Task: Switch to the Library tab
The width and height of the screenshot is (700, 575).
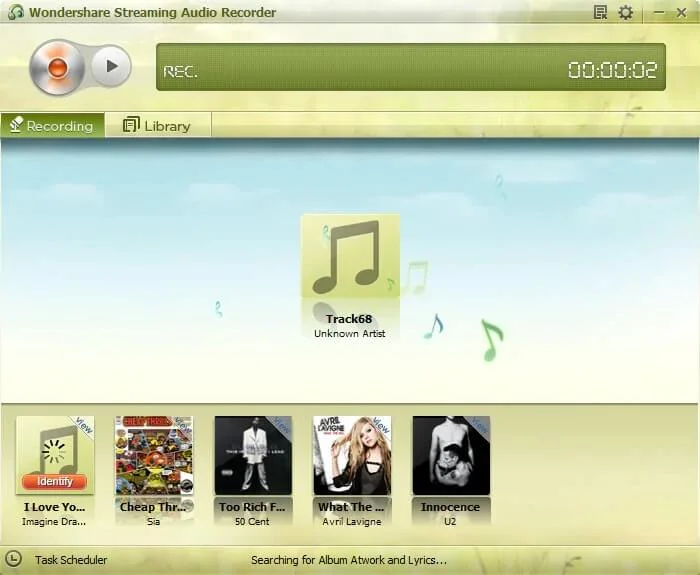Action: [157, 125]
